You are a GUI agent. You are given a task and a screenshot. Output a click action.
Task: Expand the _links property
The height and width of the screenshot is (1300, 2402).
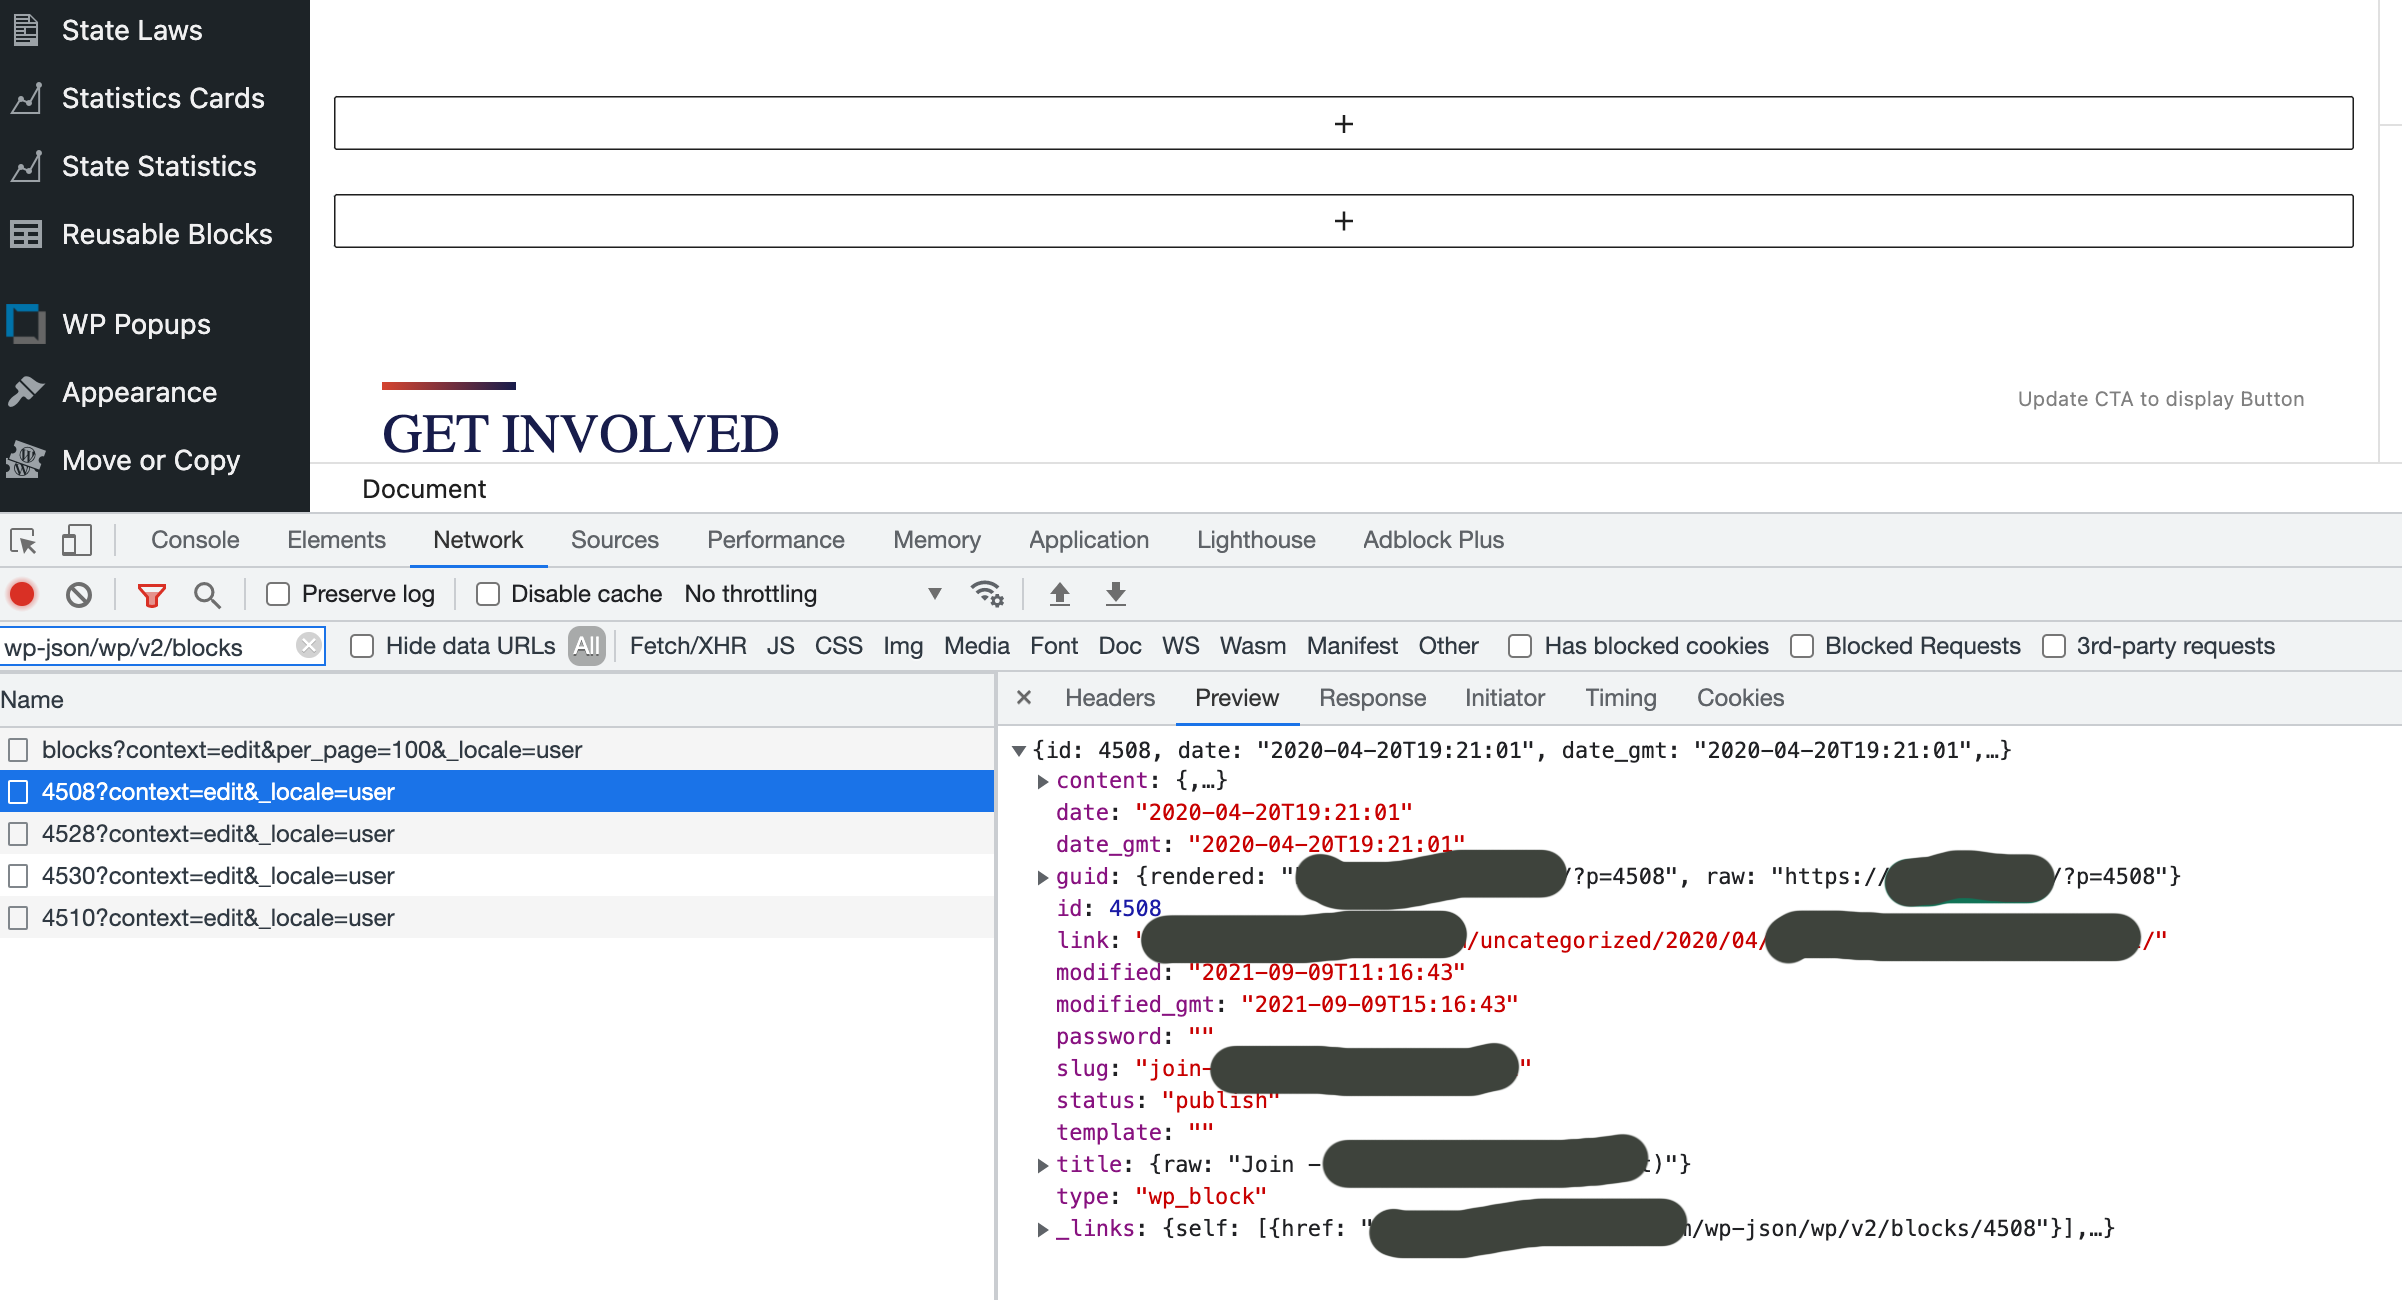[x=1042, y=1229]
